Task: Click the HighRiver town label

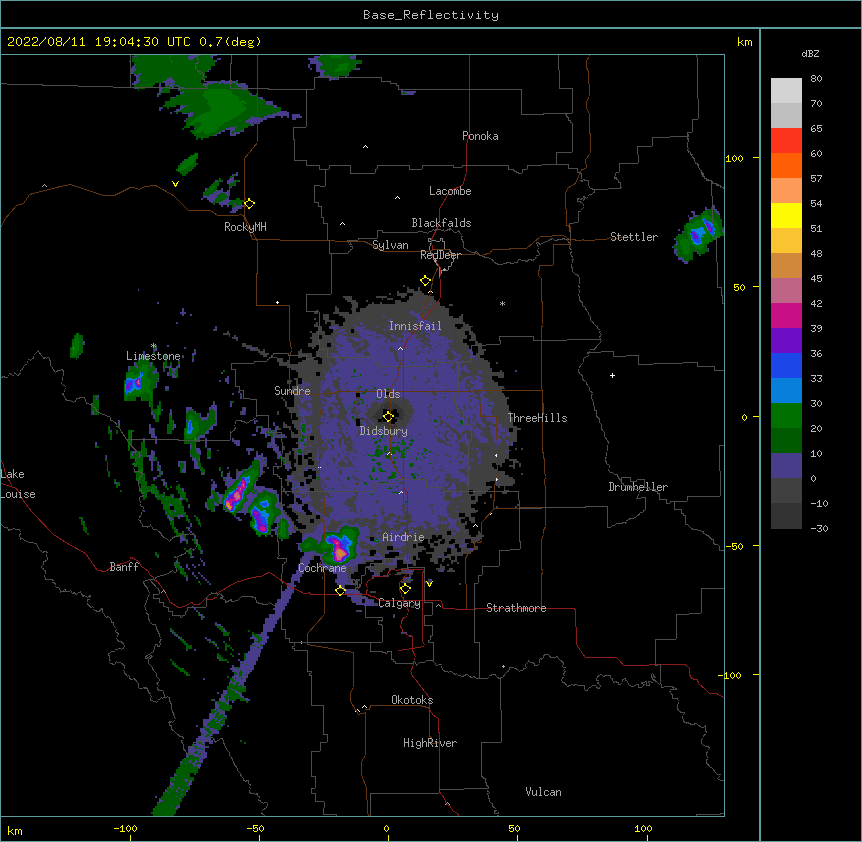Action: pos(430,743)
